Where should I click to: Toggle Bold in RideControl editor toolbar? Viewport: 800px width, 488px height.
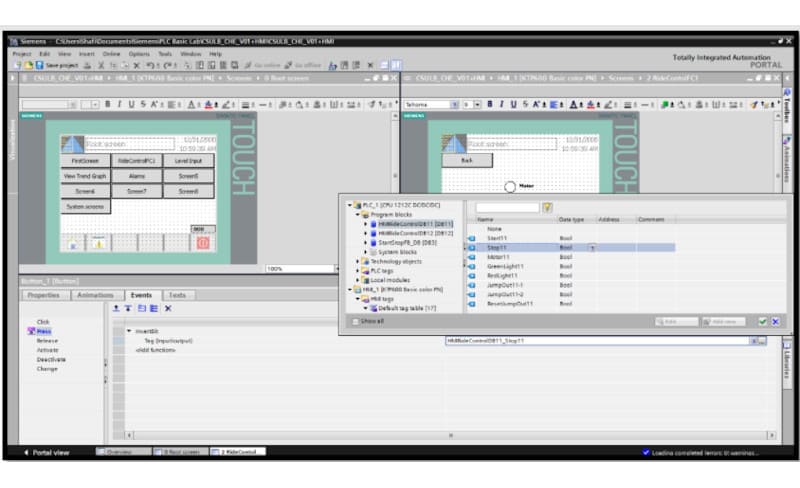click(490, 104)
